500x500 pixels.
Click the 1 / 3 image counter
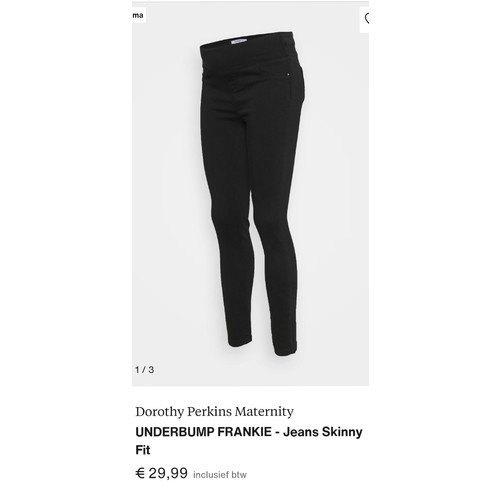[144, 370]
